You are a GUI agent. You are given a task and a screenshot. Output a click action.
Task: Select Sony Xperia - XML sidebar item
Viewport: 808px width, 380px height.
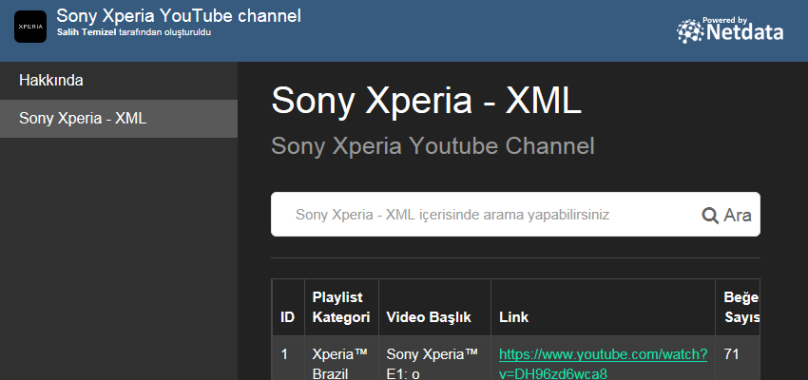(x=119, y=119)
